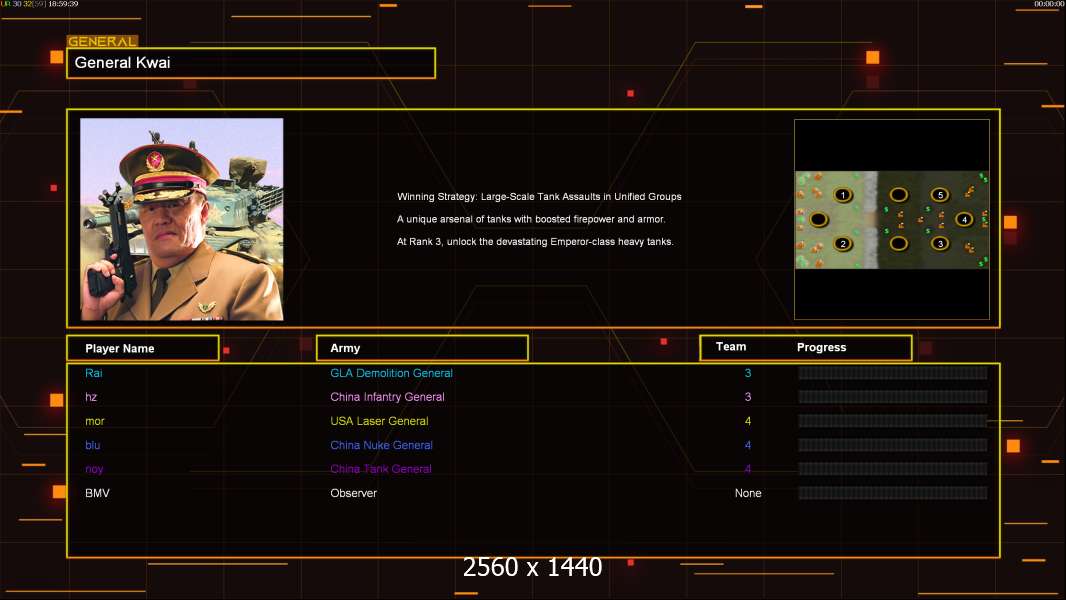Click the empty start slot left of position 5

coord(898,195)
